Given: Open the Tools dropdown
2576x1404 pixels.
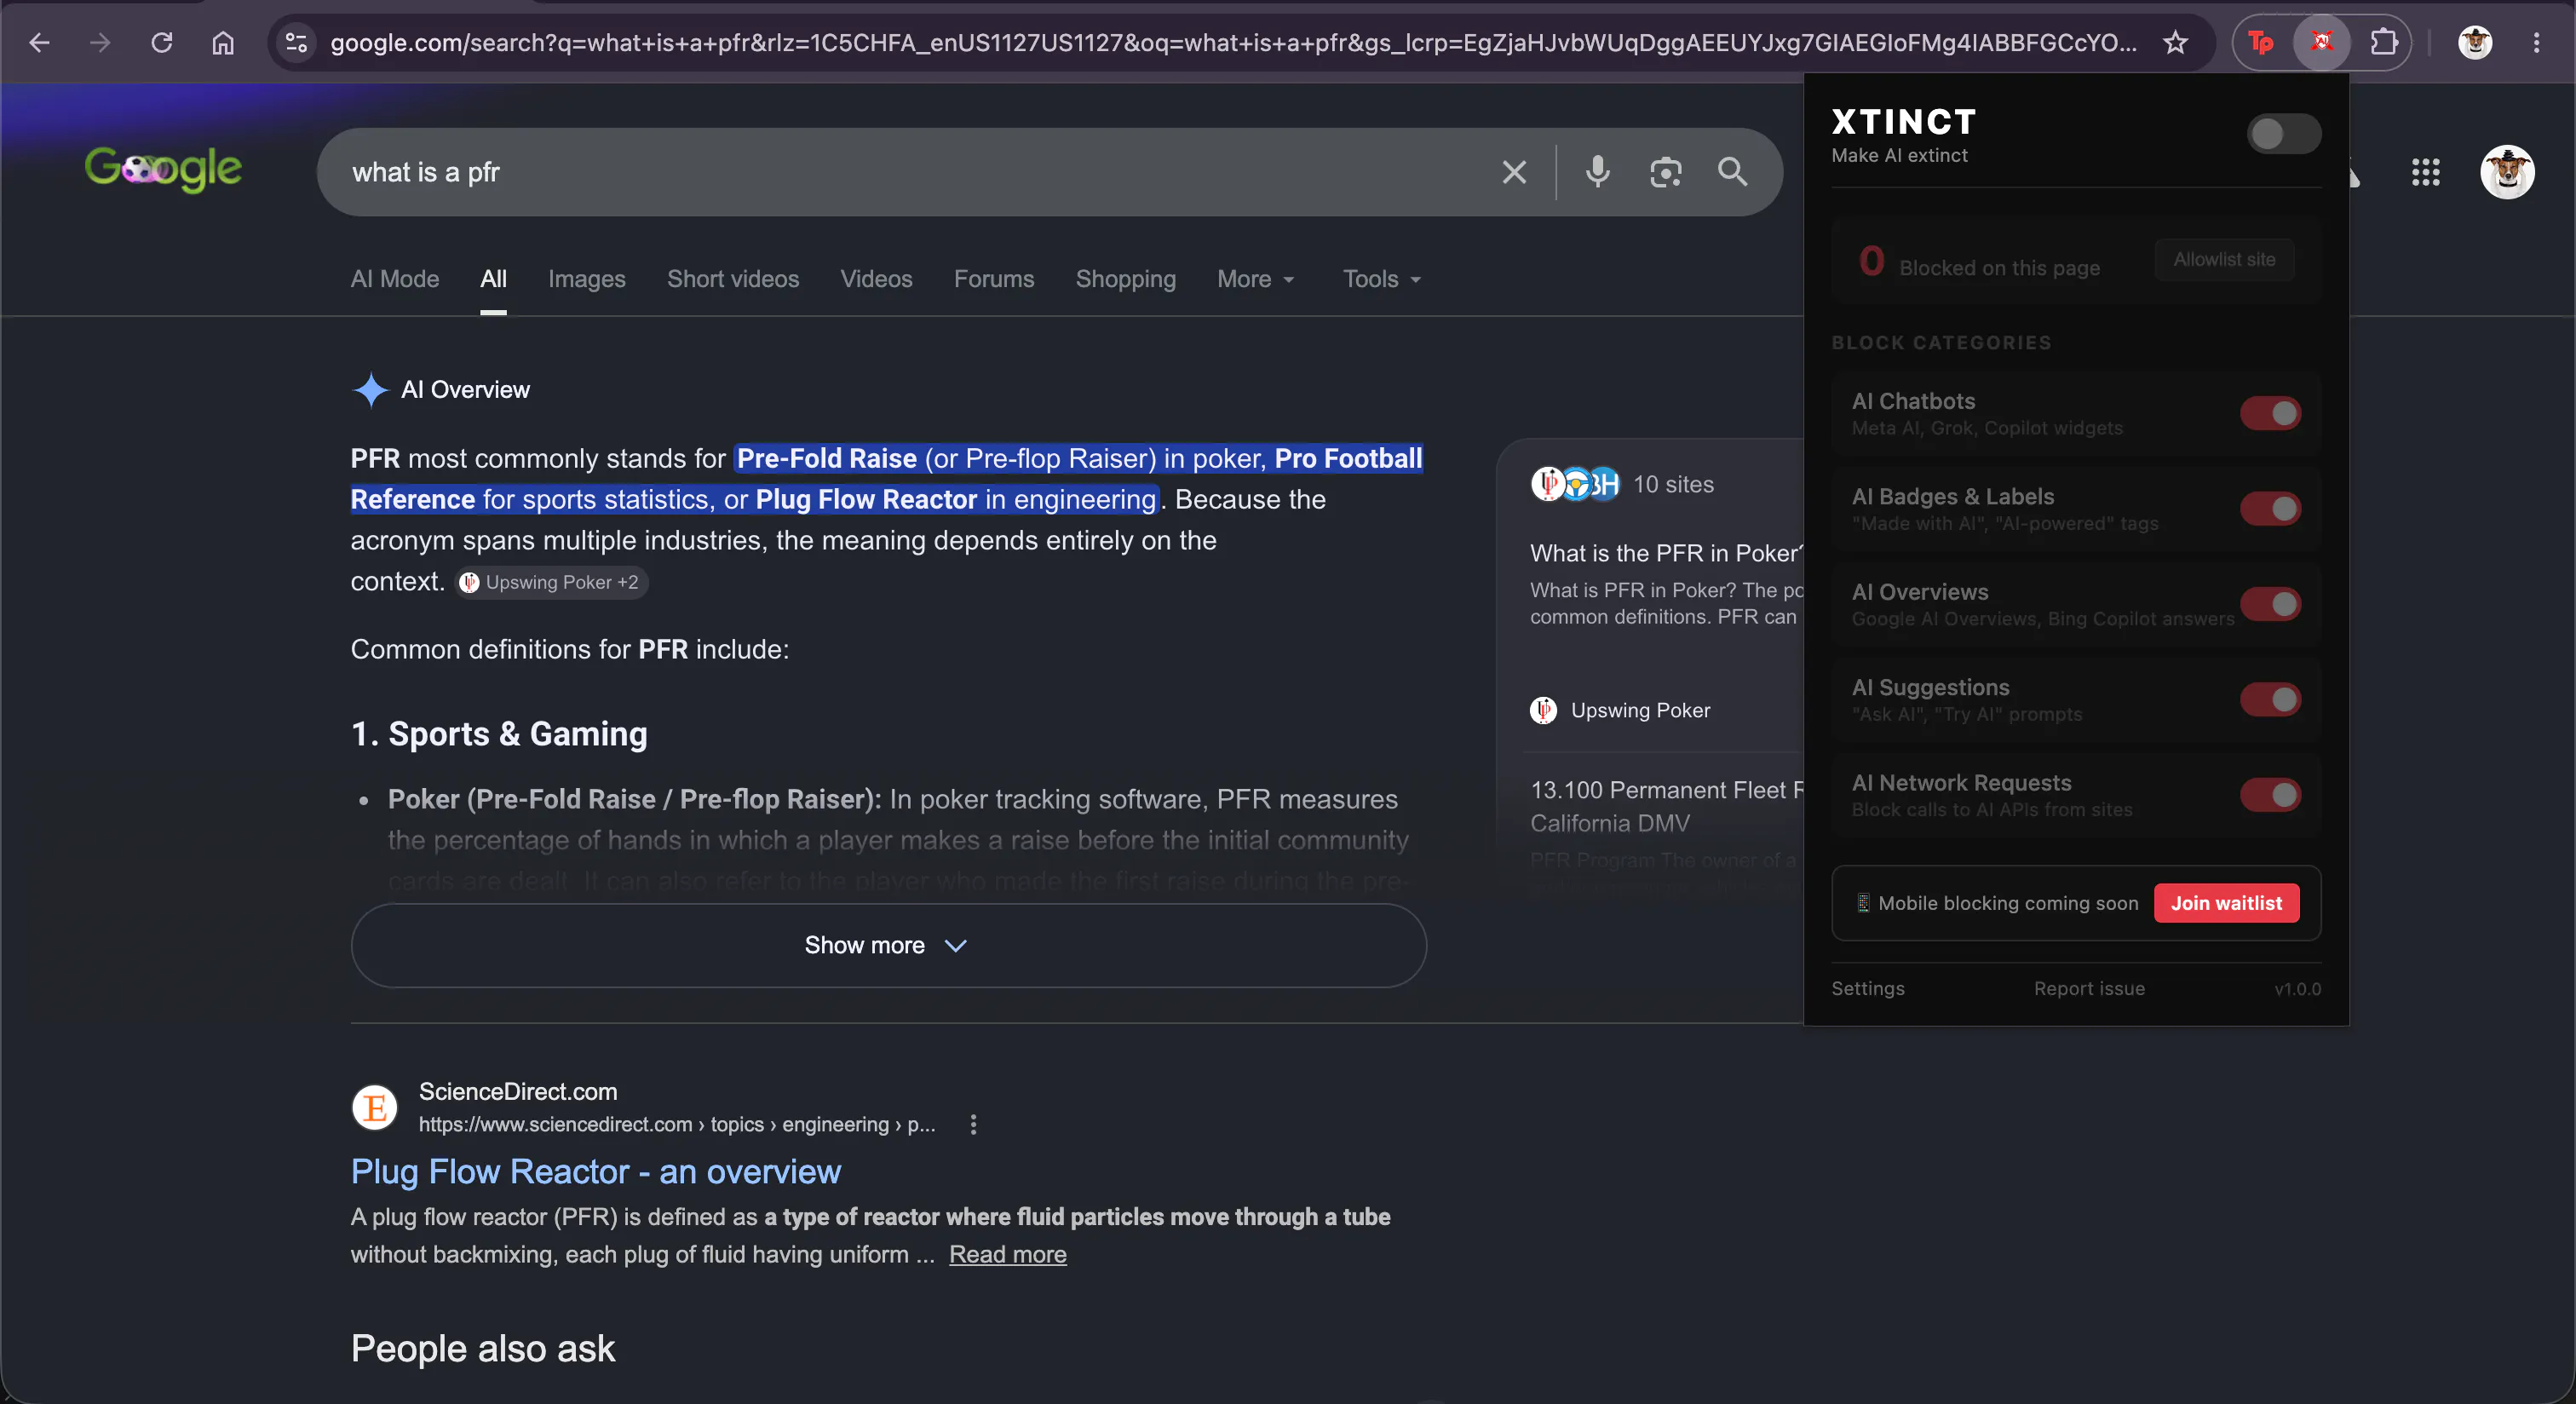Looking at the screenshot, I should pyautogui.click(x=1382, y=279).
